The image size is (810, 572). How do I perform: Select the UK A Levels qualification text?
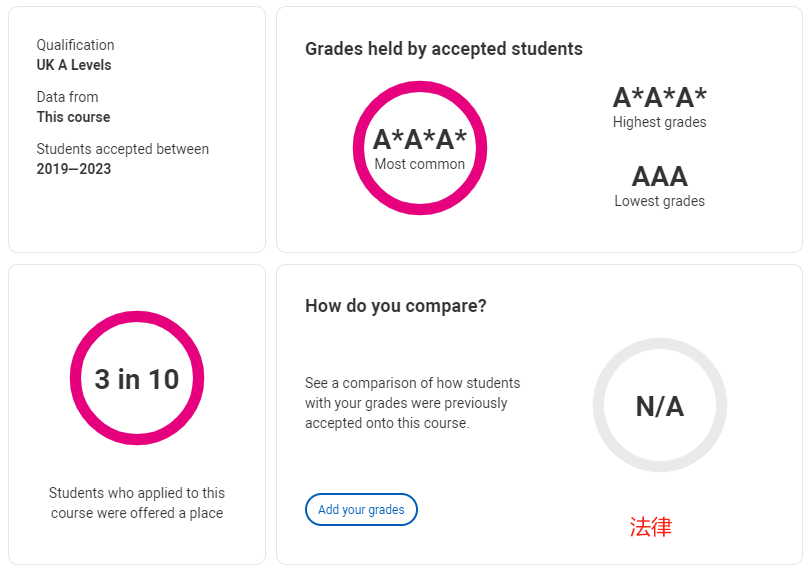74,65
